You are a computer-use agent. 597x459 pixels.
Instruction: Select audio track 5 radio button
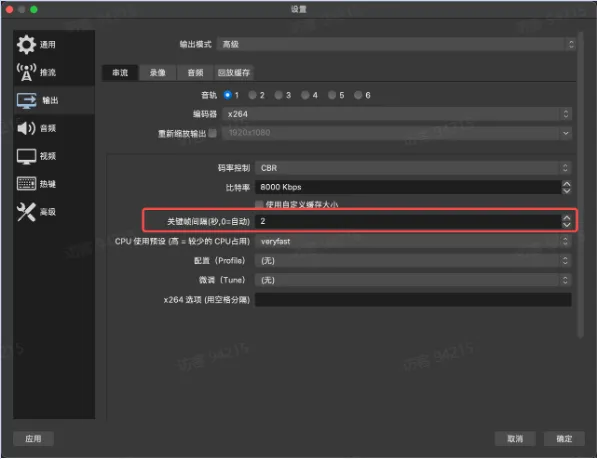click(332, 95)
